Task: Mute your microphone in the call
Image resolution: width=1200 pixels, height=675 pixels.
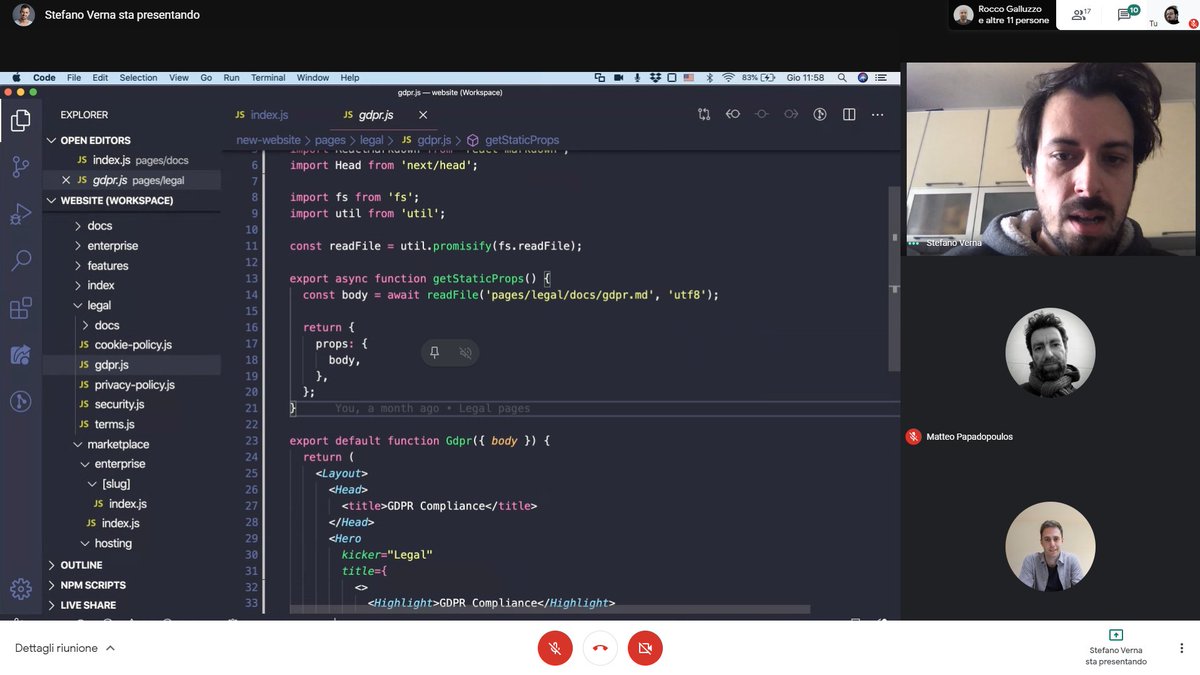Action: 555,648
